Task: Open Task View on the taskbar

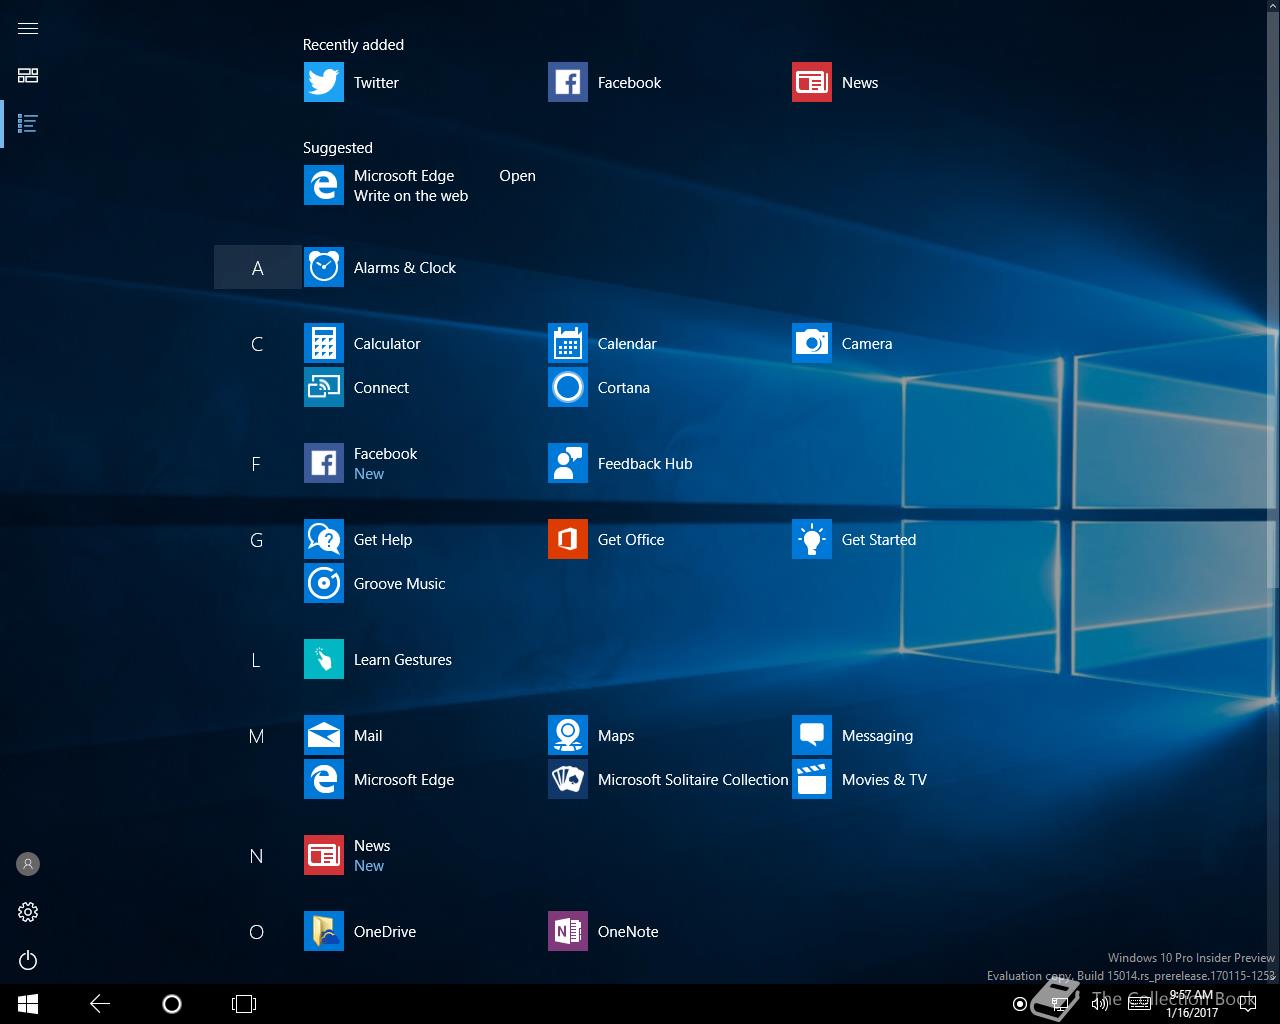Action: click(x=244, y=1004)
